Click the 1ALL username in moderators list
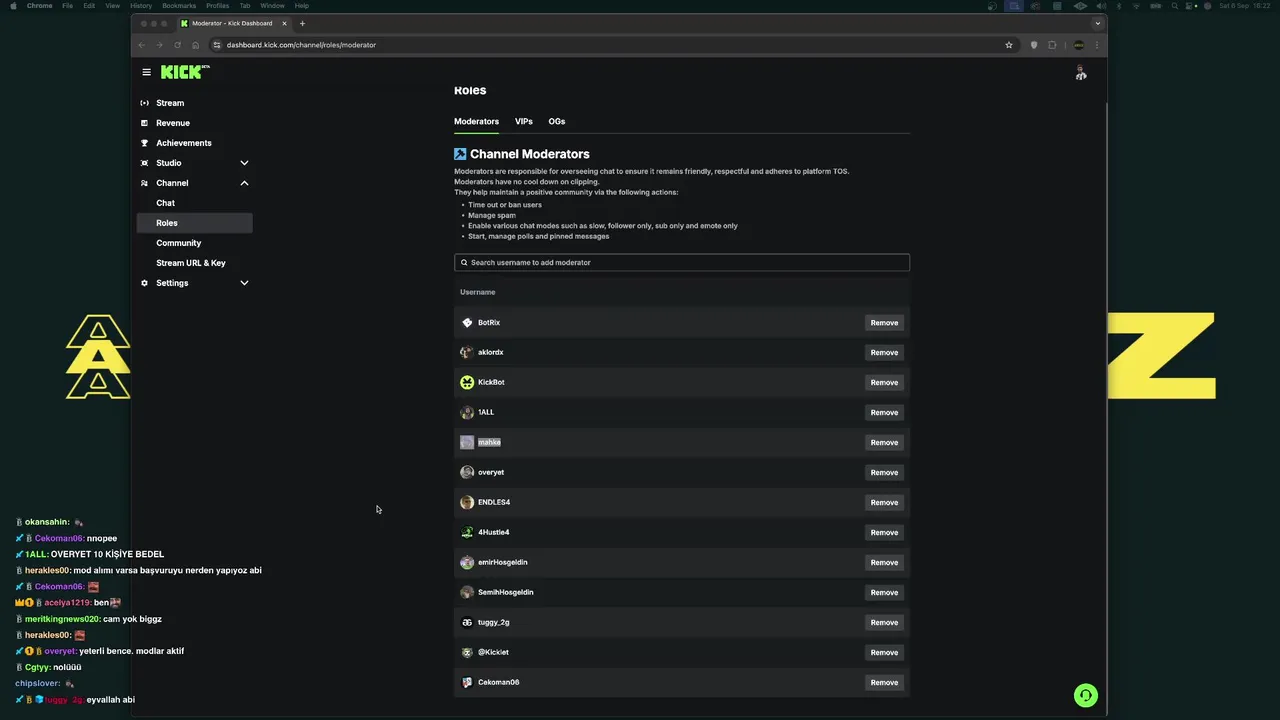1280x720 pixels. coord(486,413)
